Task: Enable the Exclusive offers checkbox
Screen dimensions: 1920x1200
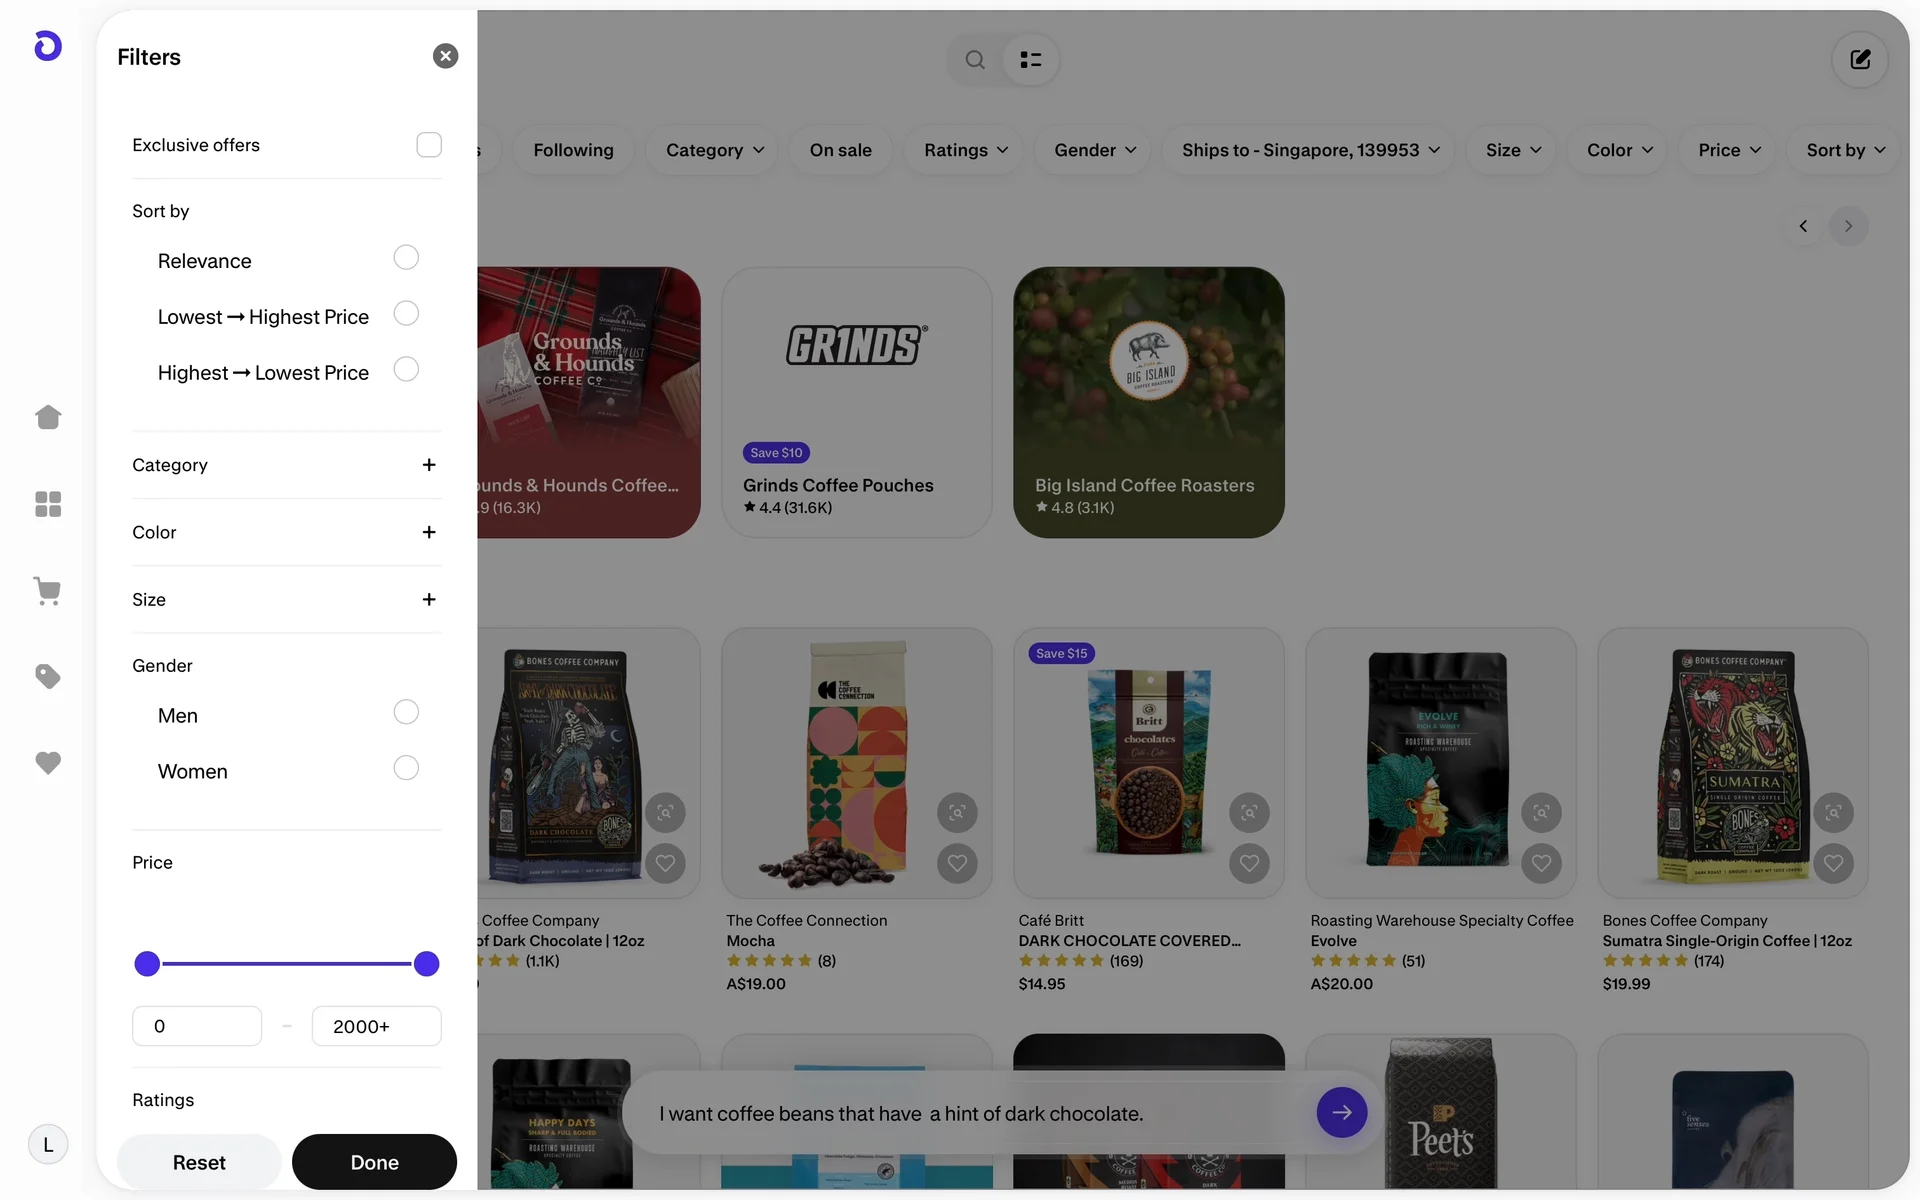Action: [x=429, y=145]
